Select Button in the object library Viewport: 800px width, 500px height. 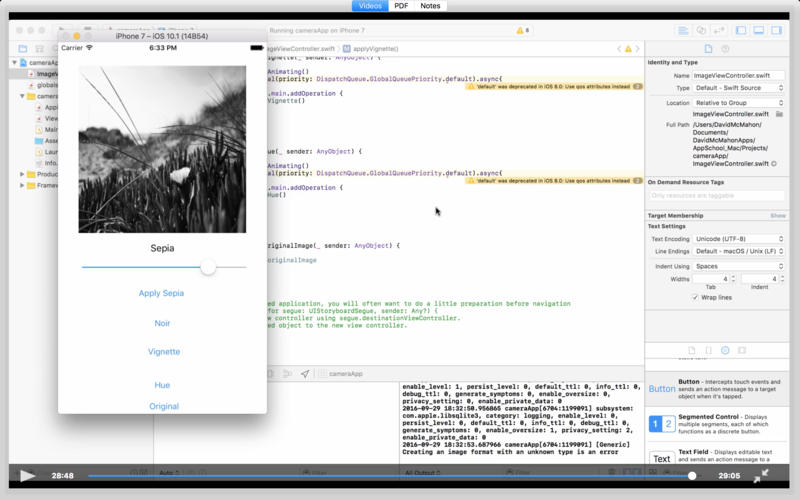click(717, 389)
